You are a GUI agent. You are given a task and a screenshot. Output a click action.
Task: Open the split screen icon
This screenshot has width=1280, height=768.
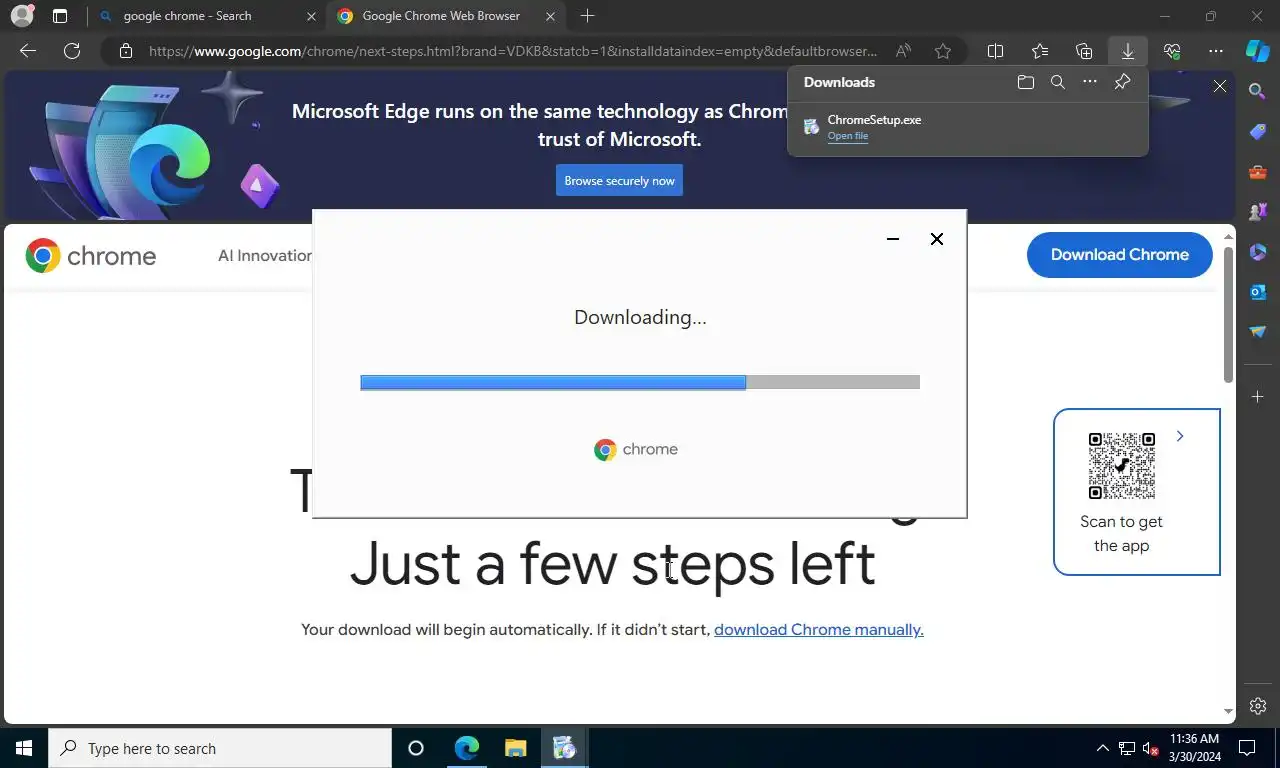tap(996, 51)
